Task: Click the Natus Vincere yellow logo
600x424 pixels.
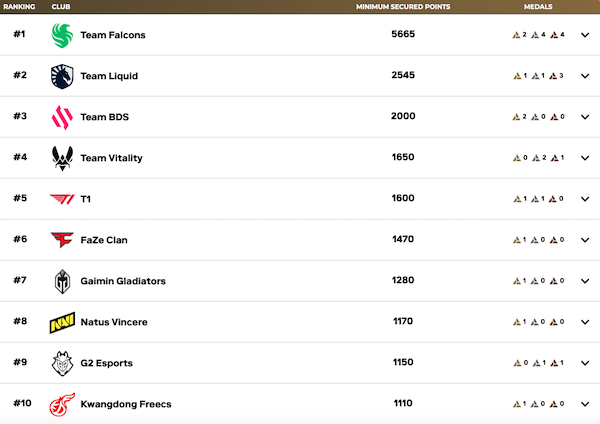Action: [x=62, y=323]
